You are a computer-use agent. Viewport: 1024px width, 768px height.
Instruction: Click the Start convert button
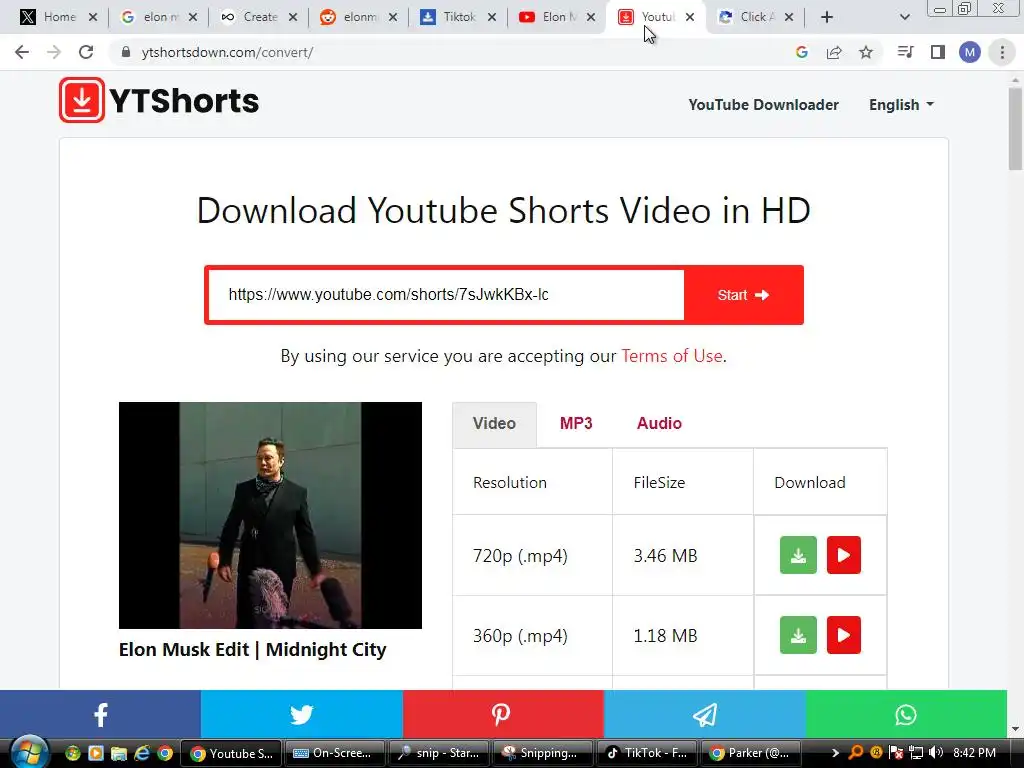point(743,295)
